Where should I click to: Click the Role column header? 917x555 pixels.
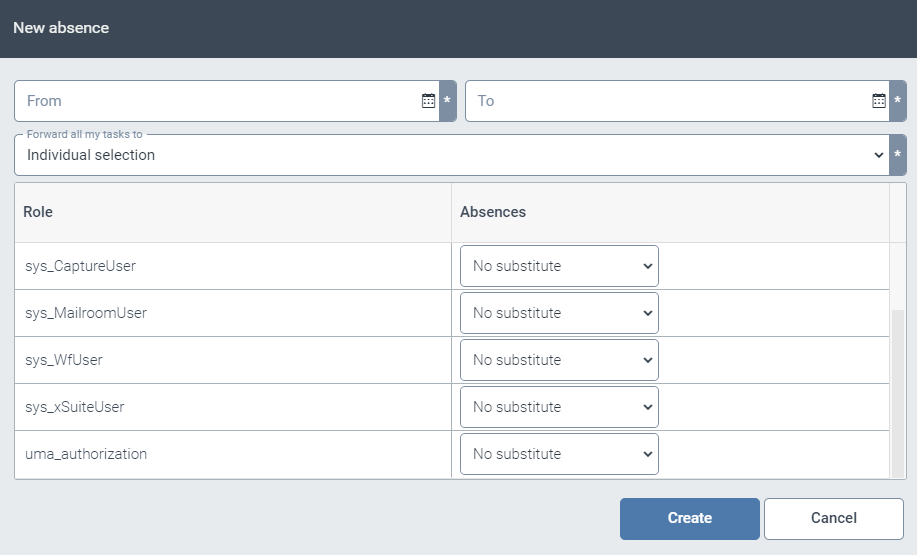tap(232, 212)
